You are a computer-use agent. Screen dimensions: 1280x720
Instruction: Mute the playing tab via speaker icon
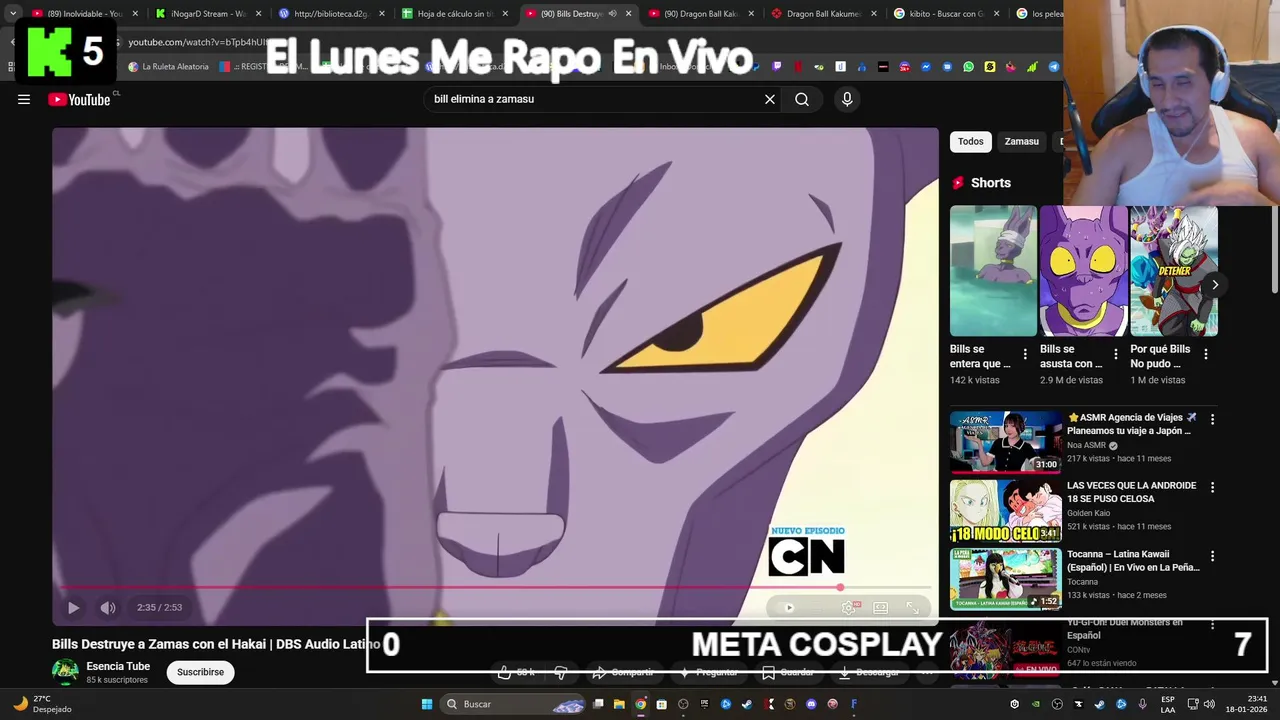(612, 14)
